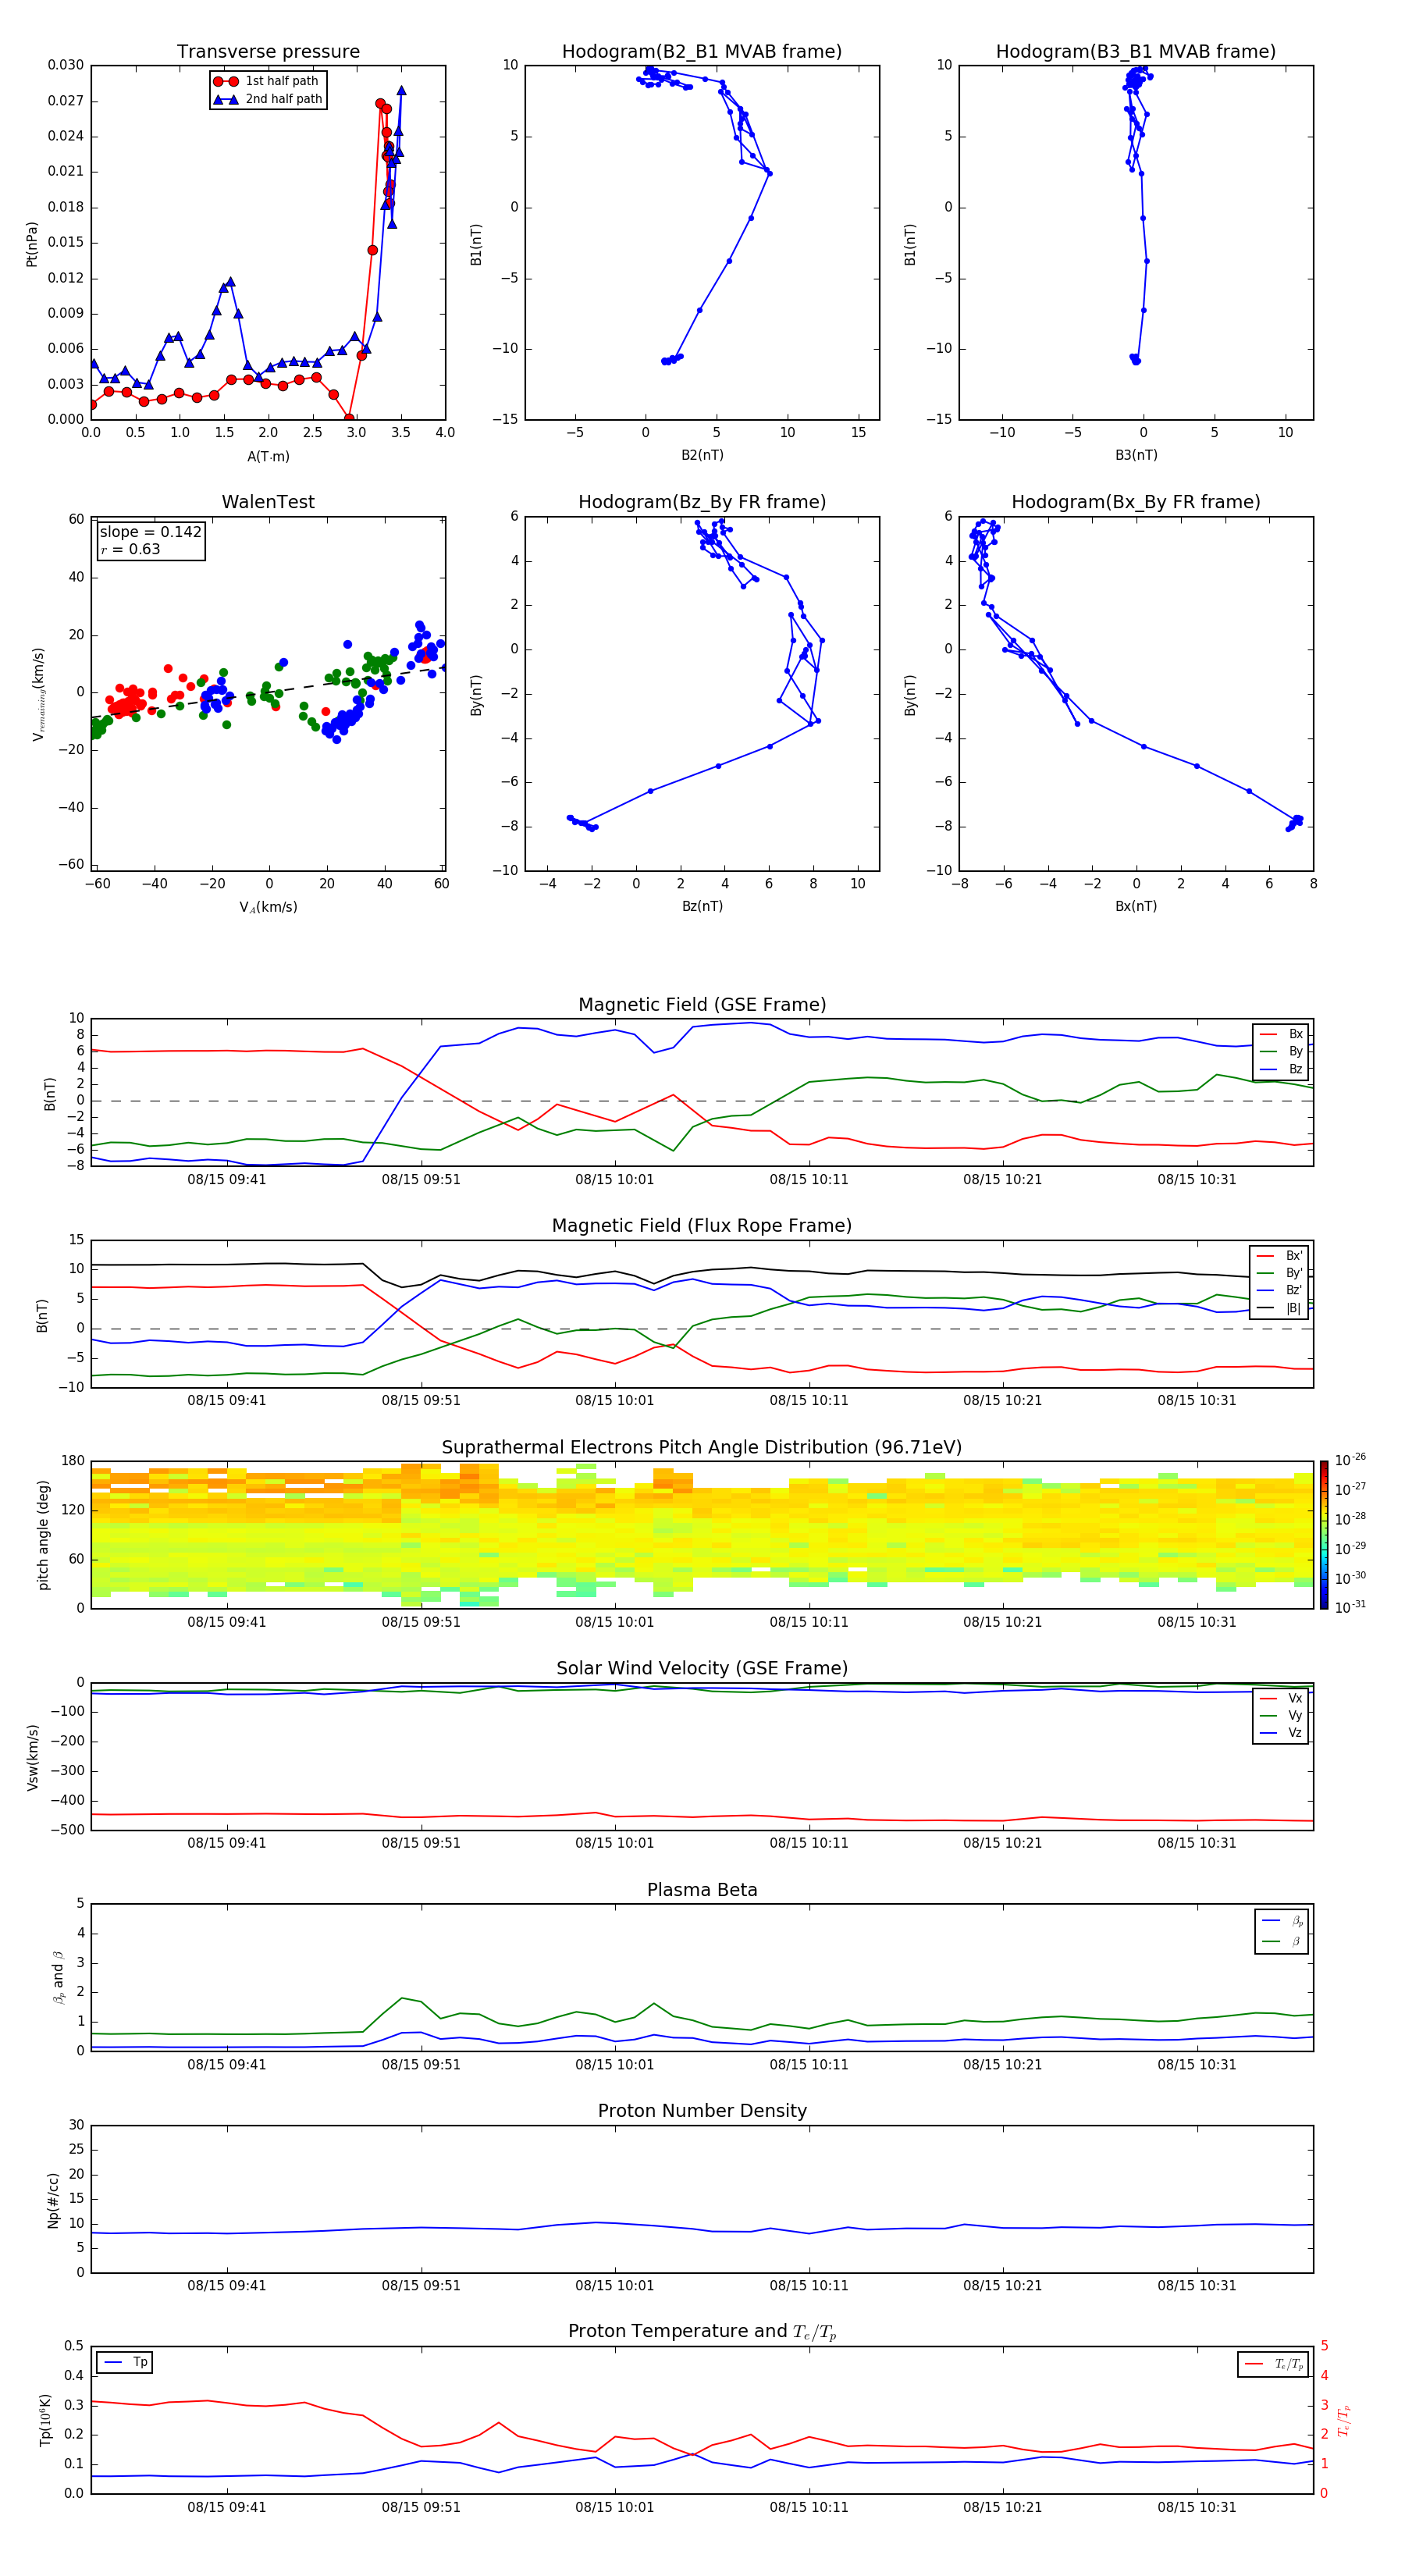Viewport: 1405px width, 2576px height.
Task: Click the Bz' legend entry in Flux Rope panel
Action: click(1280, 1291)
